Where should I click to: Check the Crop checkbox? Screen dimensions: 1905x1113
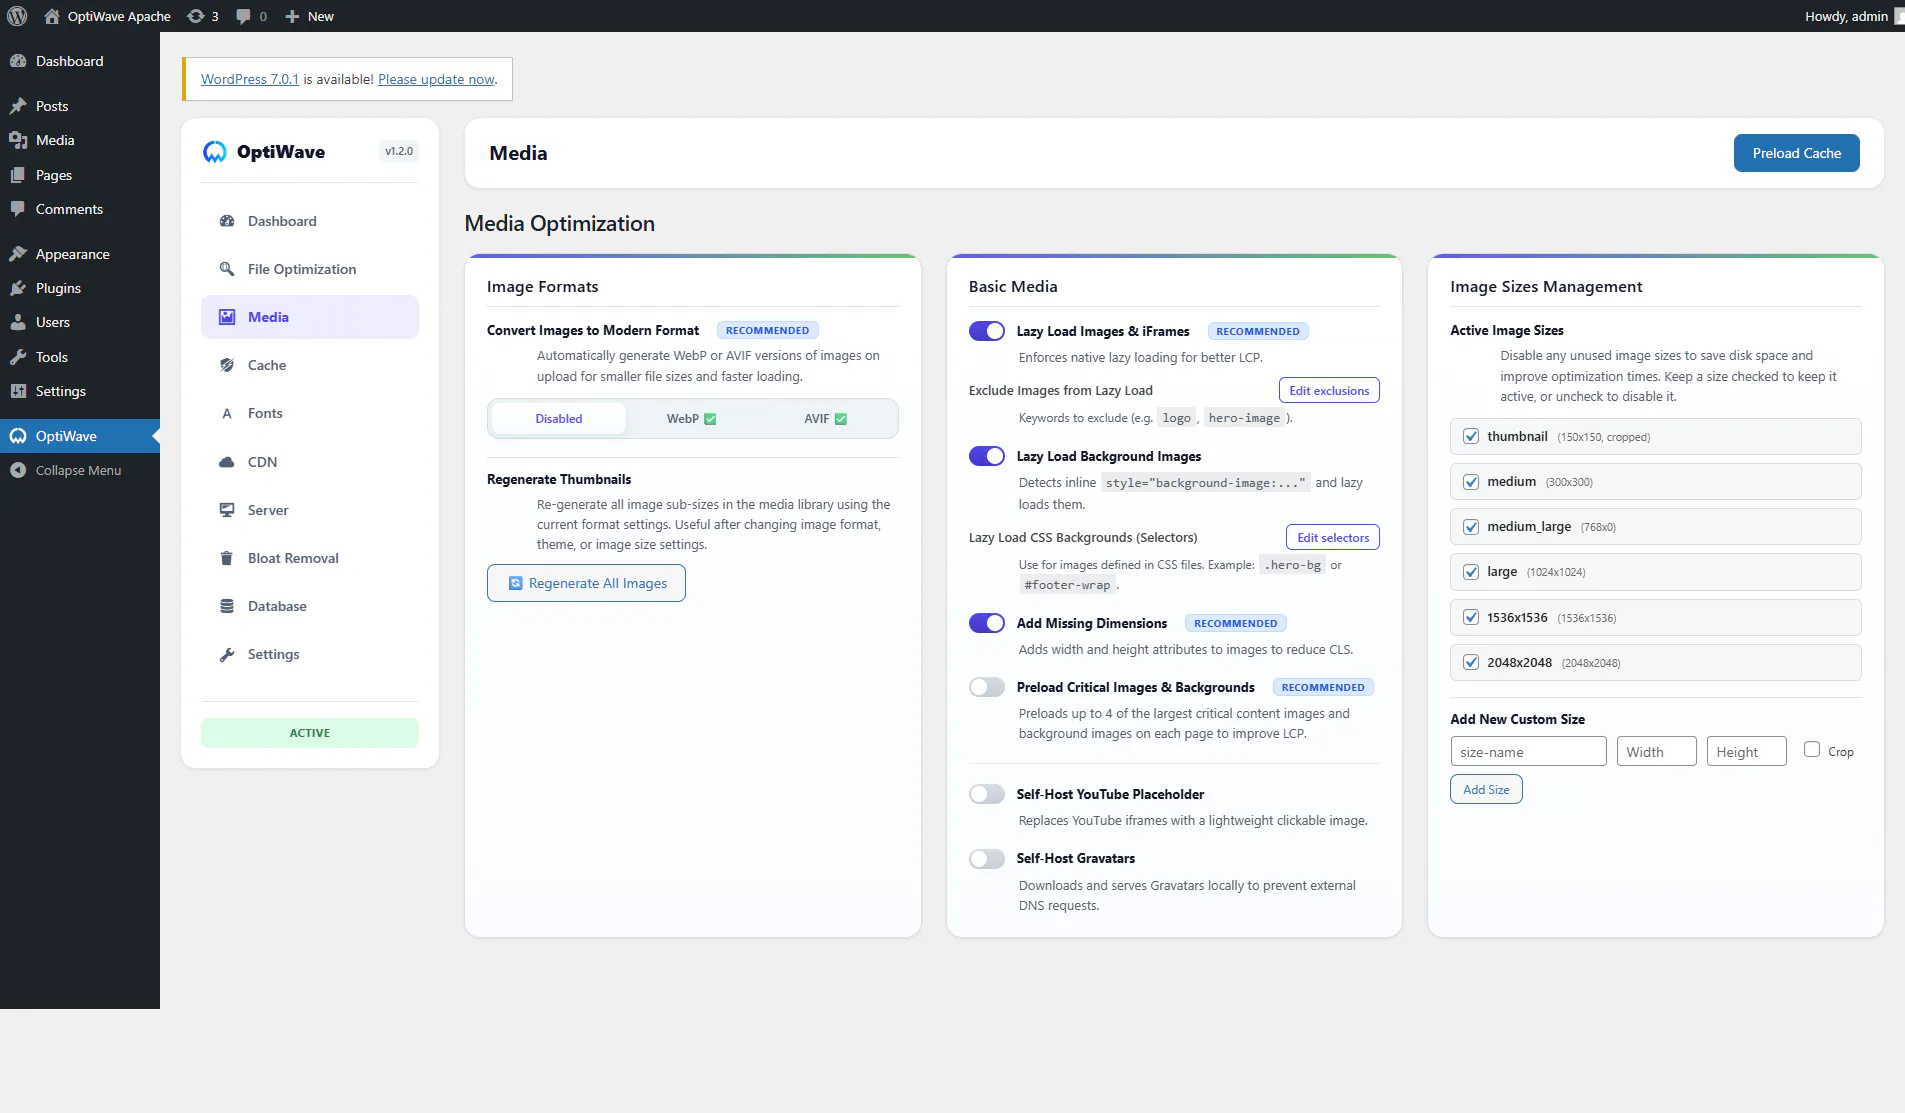pyautogui.click(x=1812, y=749)
